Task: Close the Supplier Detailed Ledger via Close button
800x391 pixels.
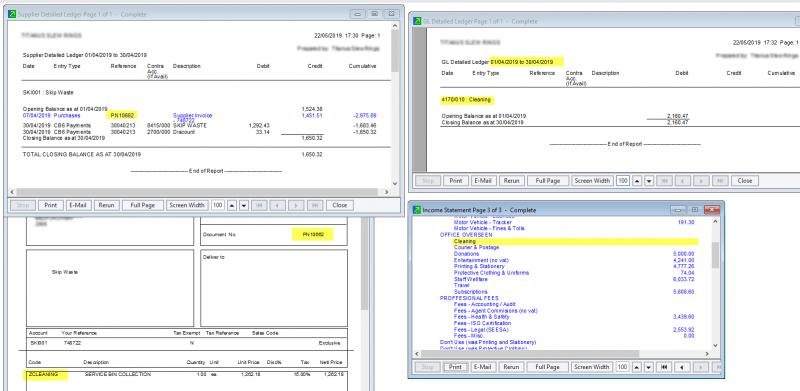Action: tap(339, 205)
